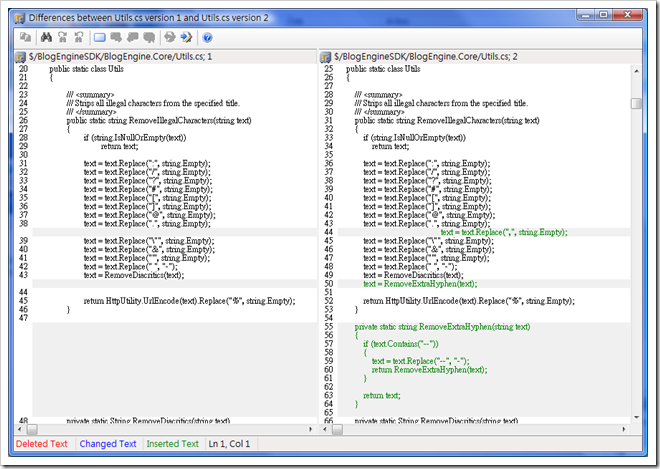Click right pane line 52 HttpUtility.UrlEncode return
660x469 pixels.
pos(469,301)
